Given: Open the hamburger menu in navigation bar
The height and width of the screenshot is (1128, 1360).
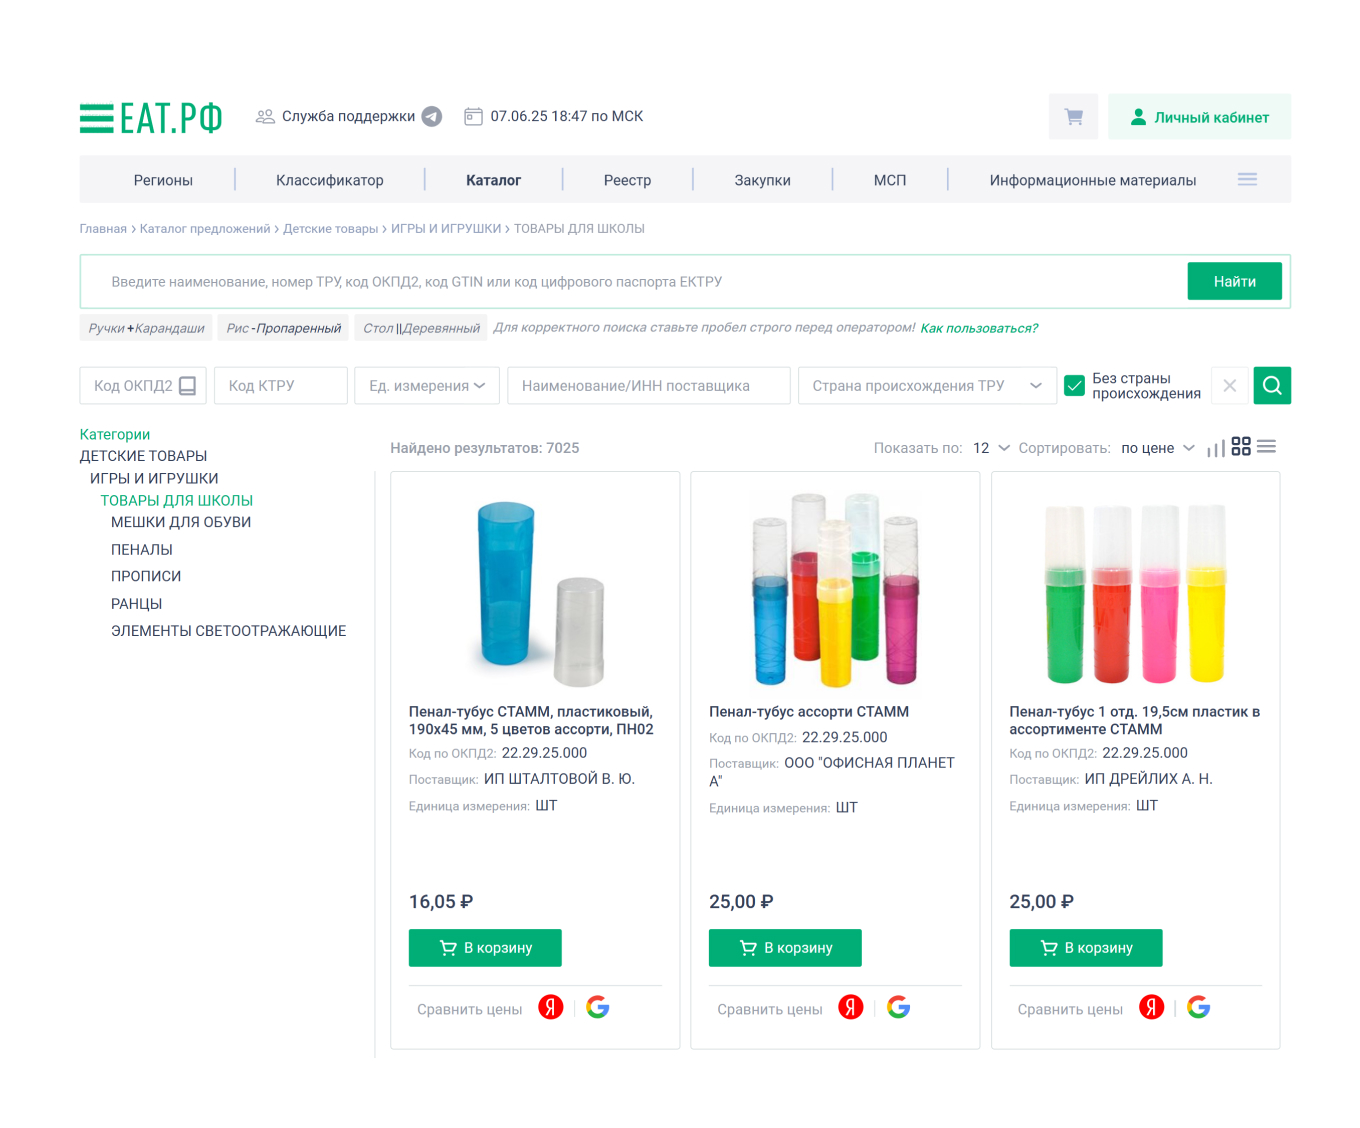Looking at the screenshot, I should [1247, 180].
